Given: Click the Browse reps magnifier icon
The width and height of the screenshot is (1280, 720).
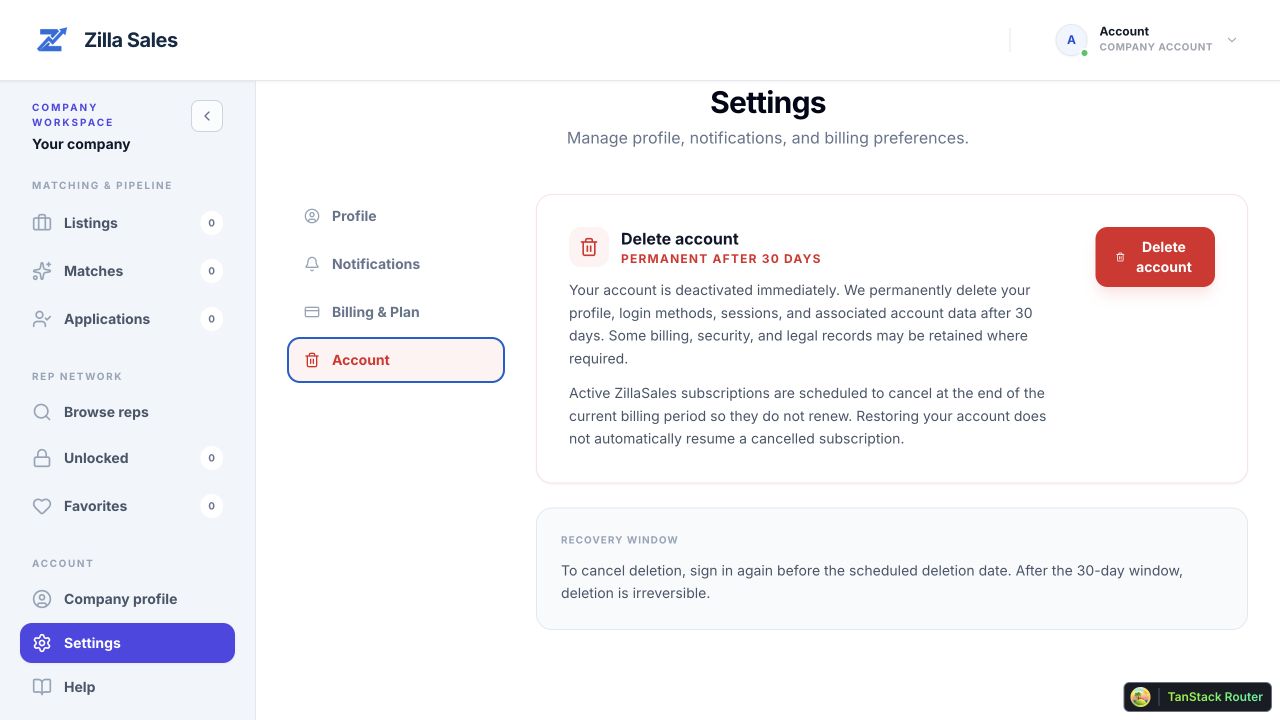Looking at the screenshot, I should coord(42,412).
